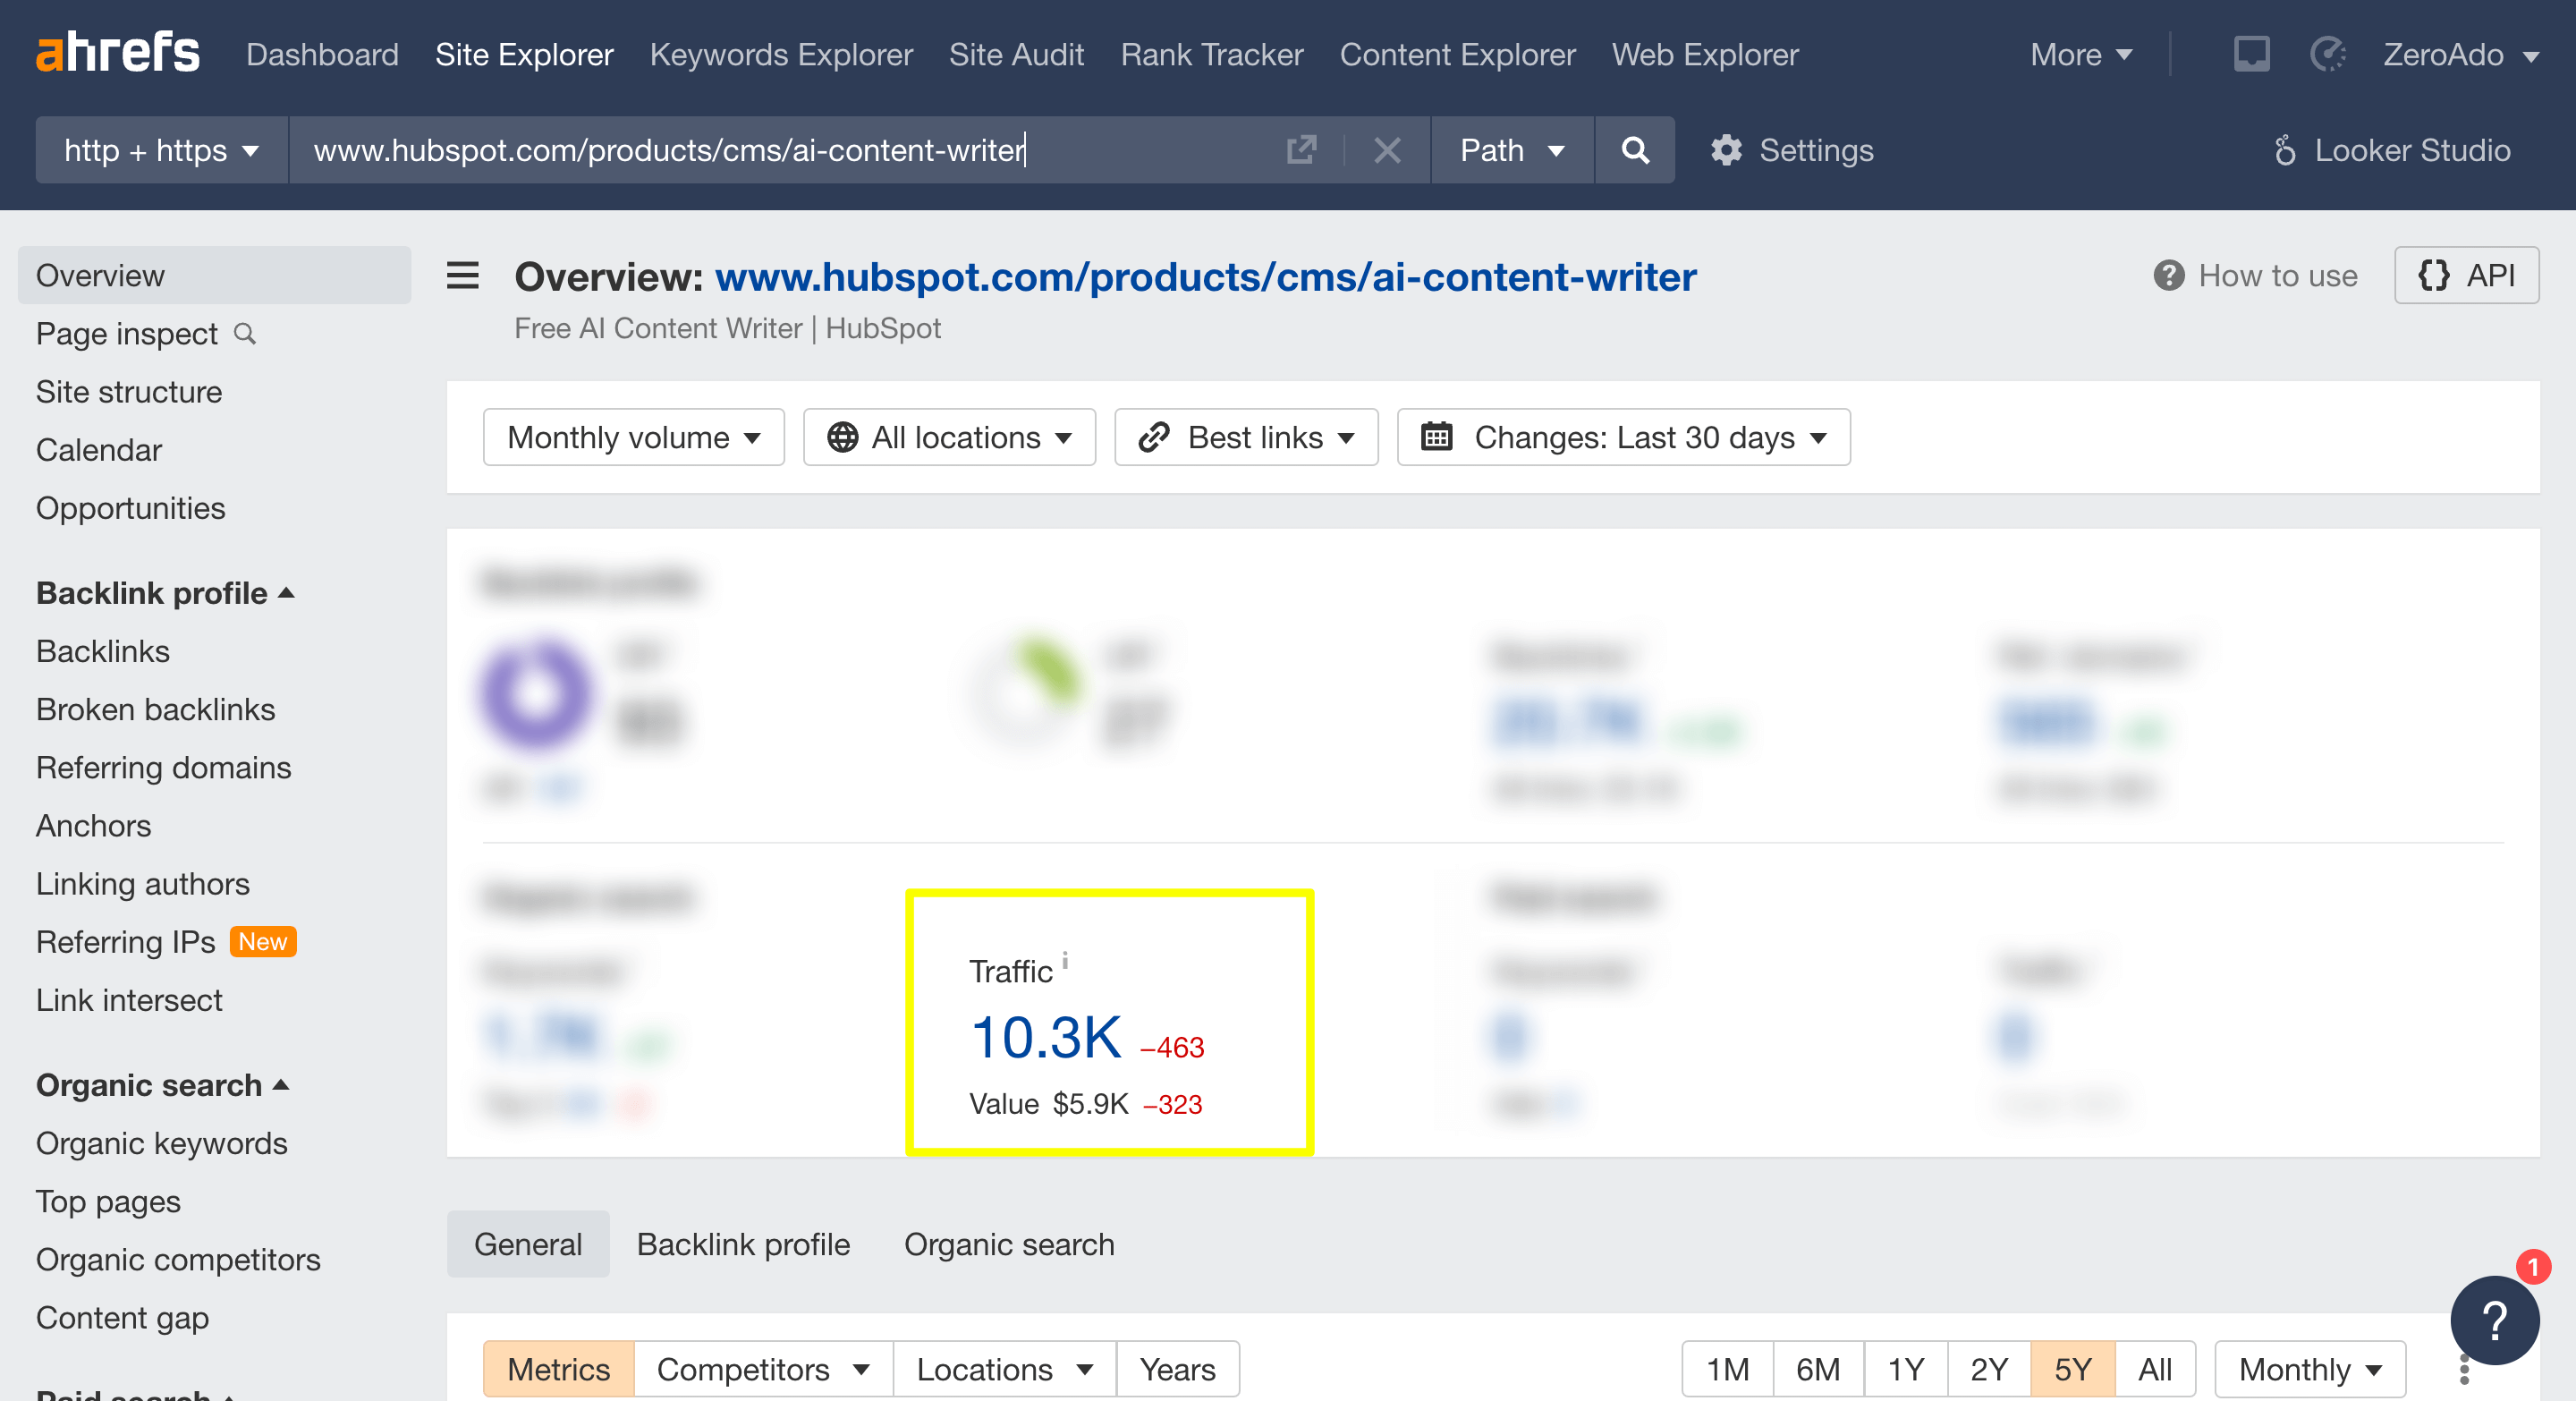This screenshot has height=1401, width=2576.
Task: Open Keywords Explorer in top navigation
Action: point(781,54)
